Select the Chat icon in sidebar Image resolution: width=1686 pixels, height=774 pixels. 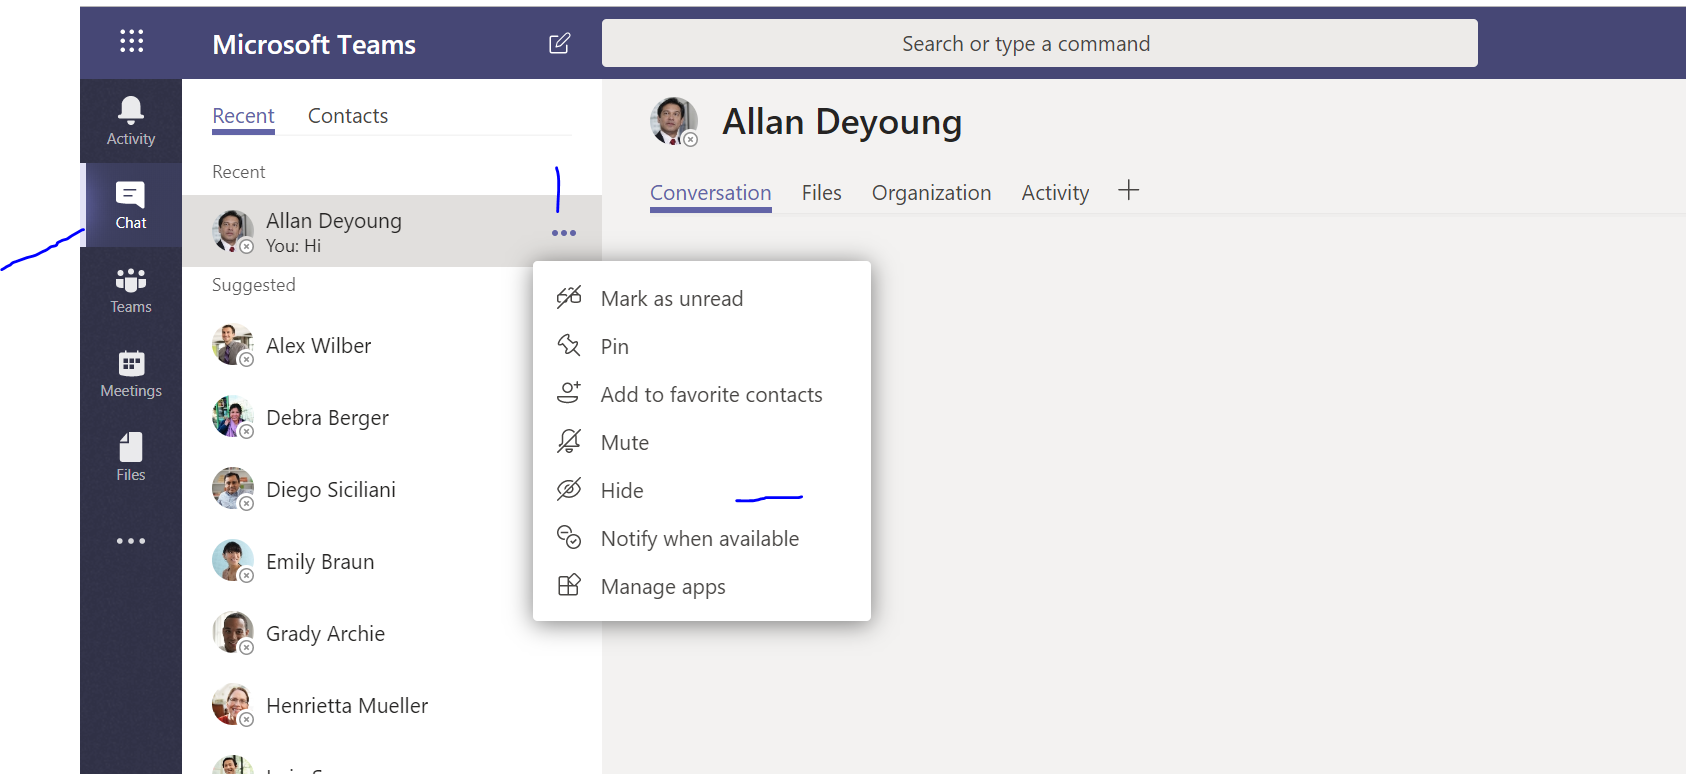pos(131,205)
